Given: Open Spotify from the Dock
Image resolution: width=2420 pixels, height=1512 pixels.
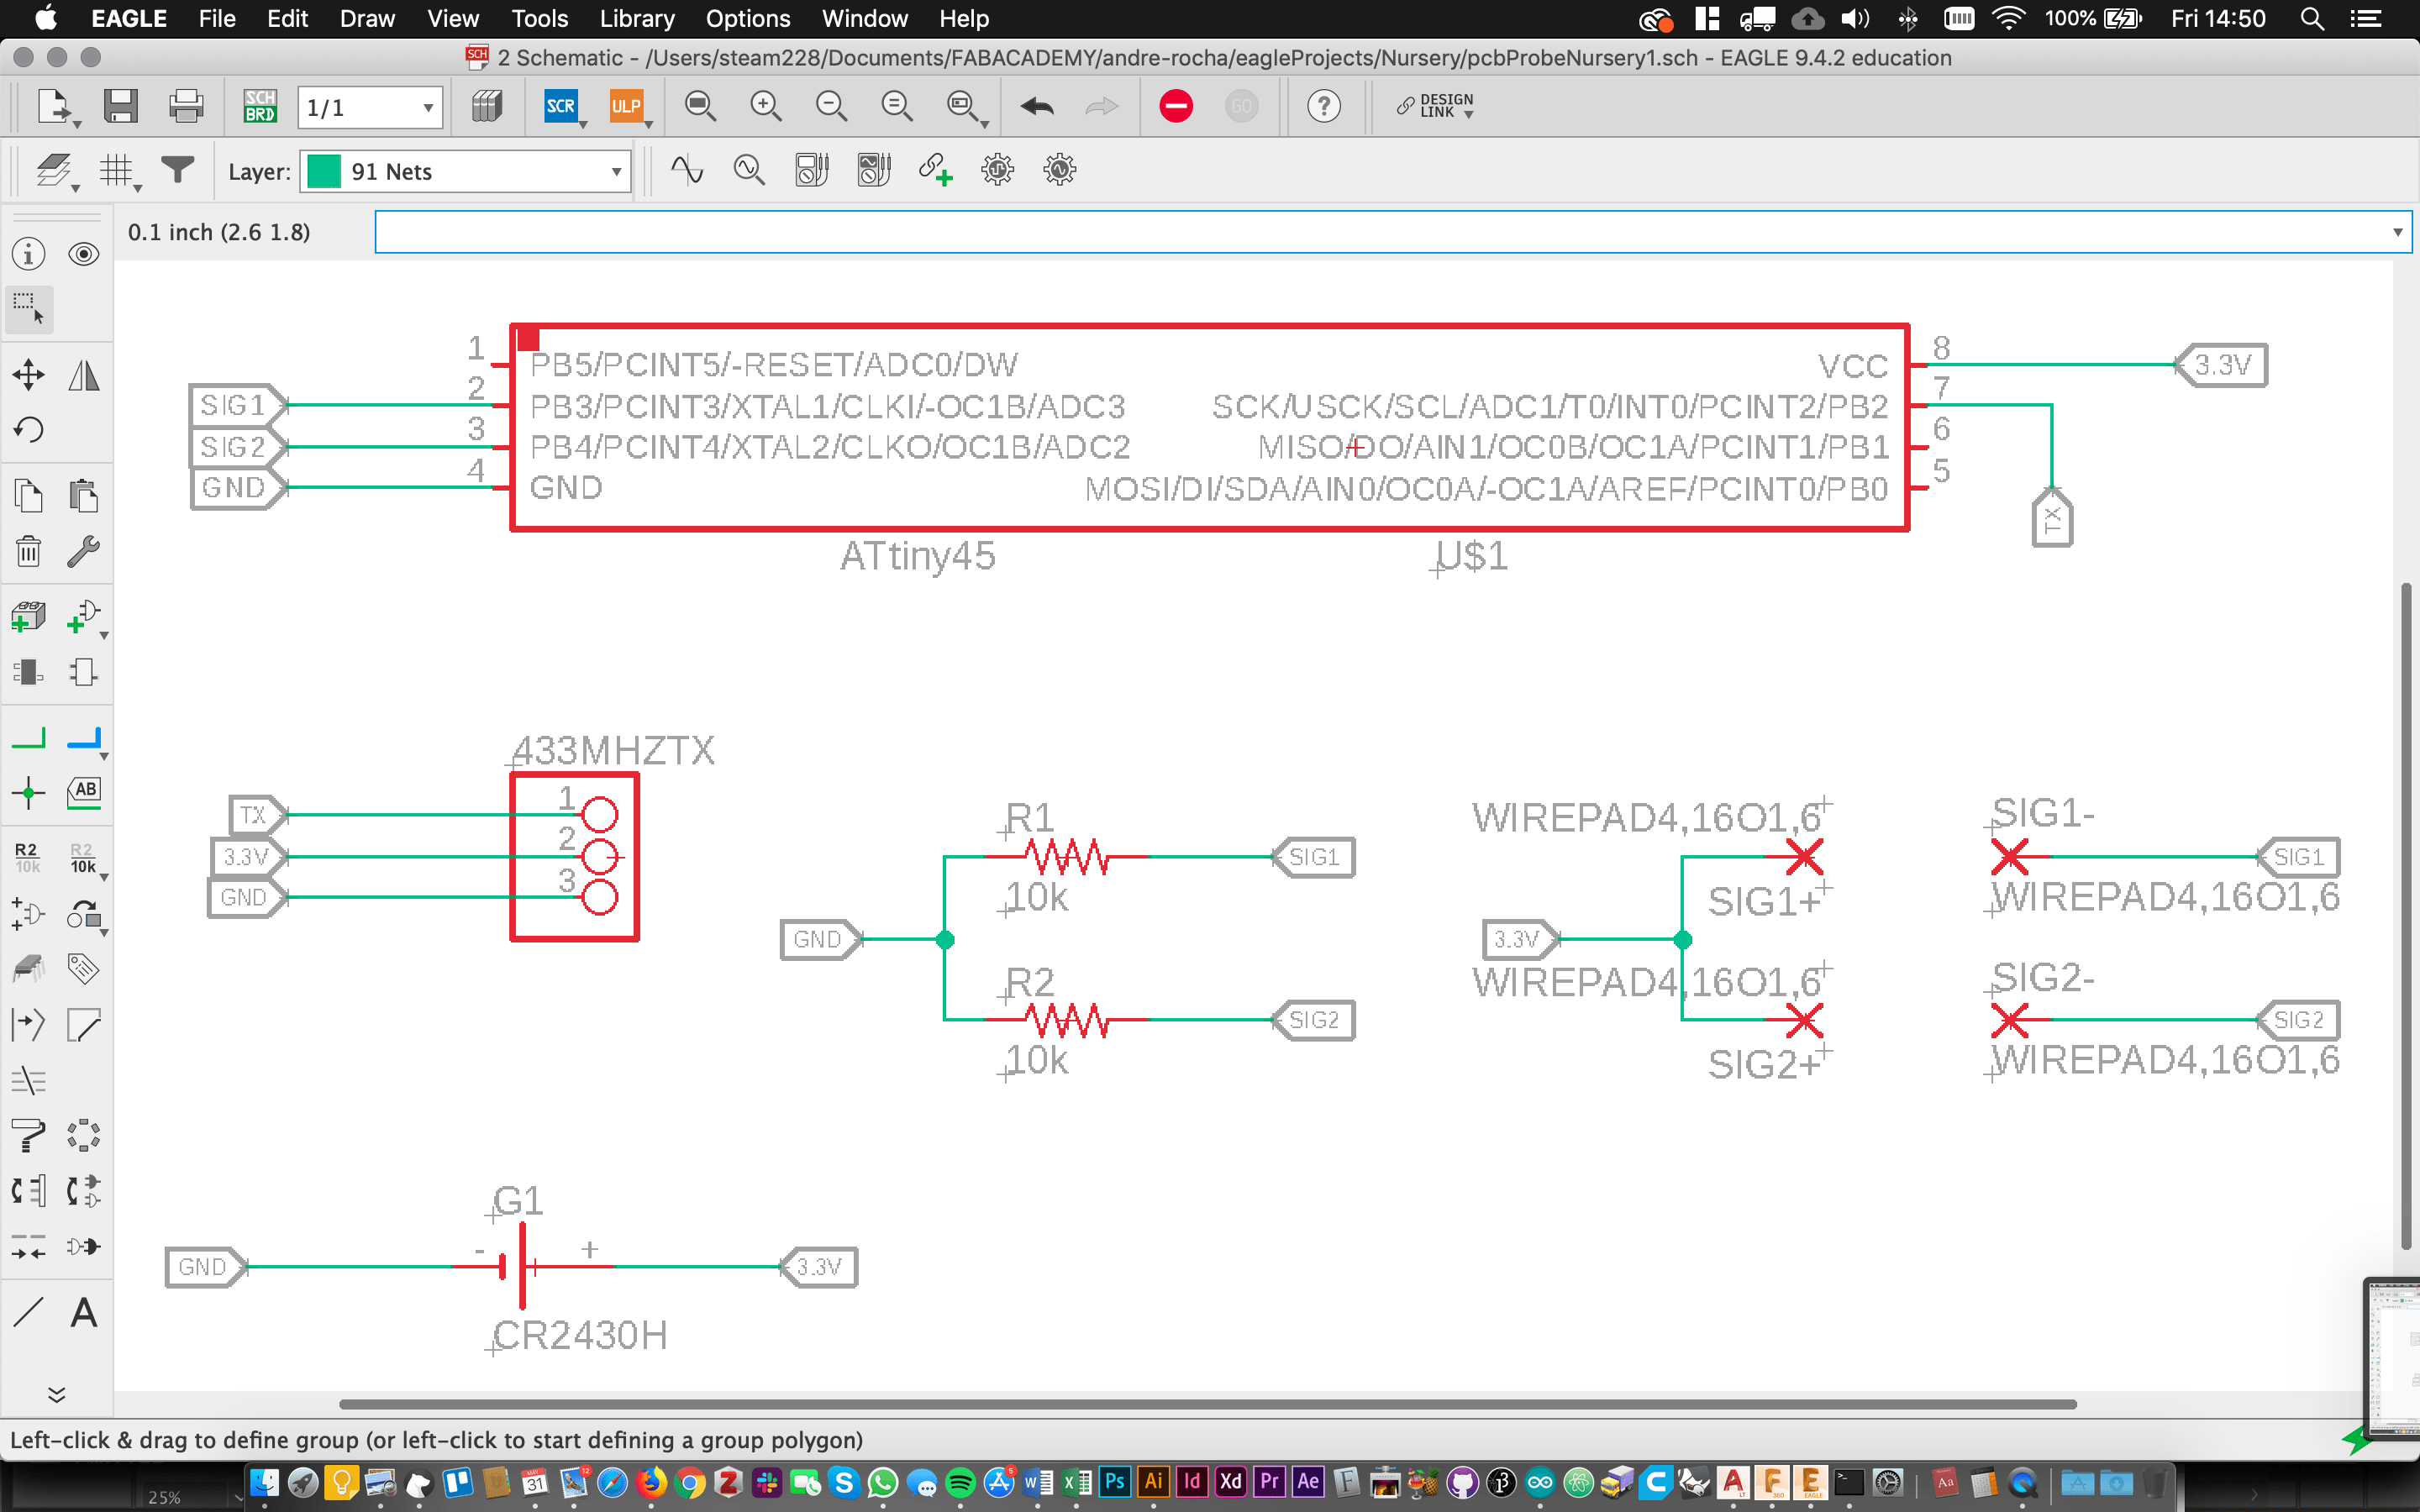Looking at the screenshot, I should (960, 1482).
